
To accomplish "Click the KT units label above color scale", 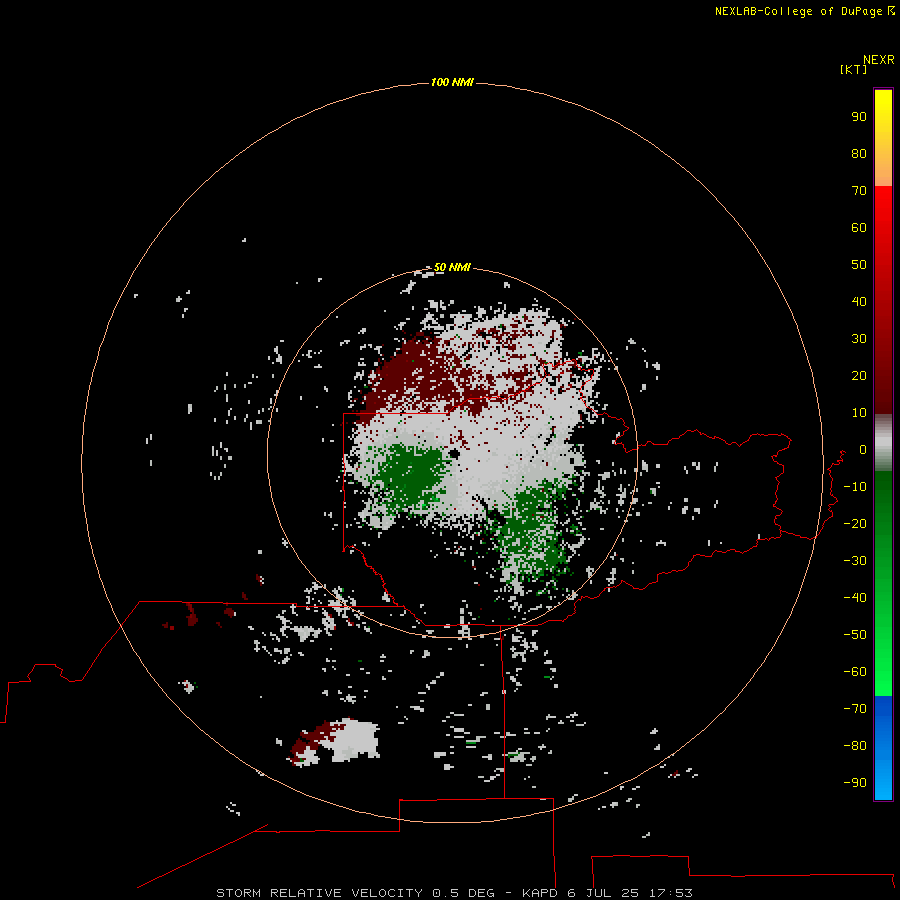I will [x=854, y=69].
